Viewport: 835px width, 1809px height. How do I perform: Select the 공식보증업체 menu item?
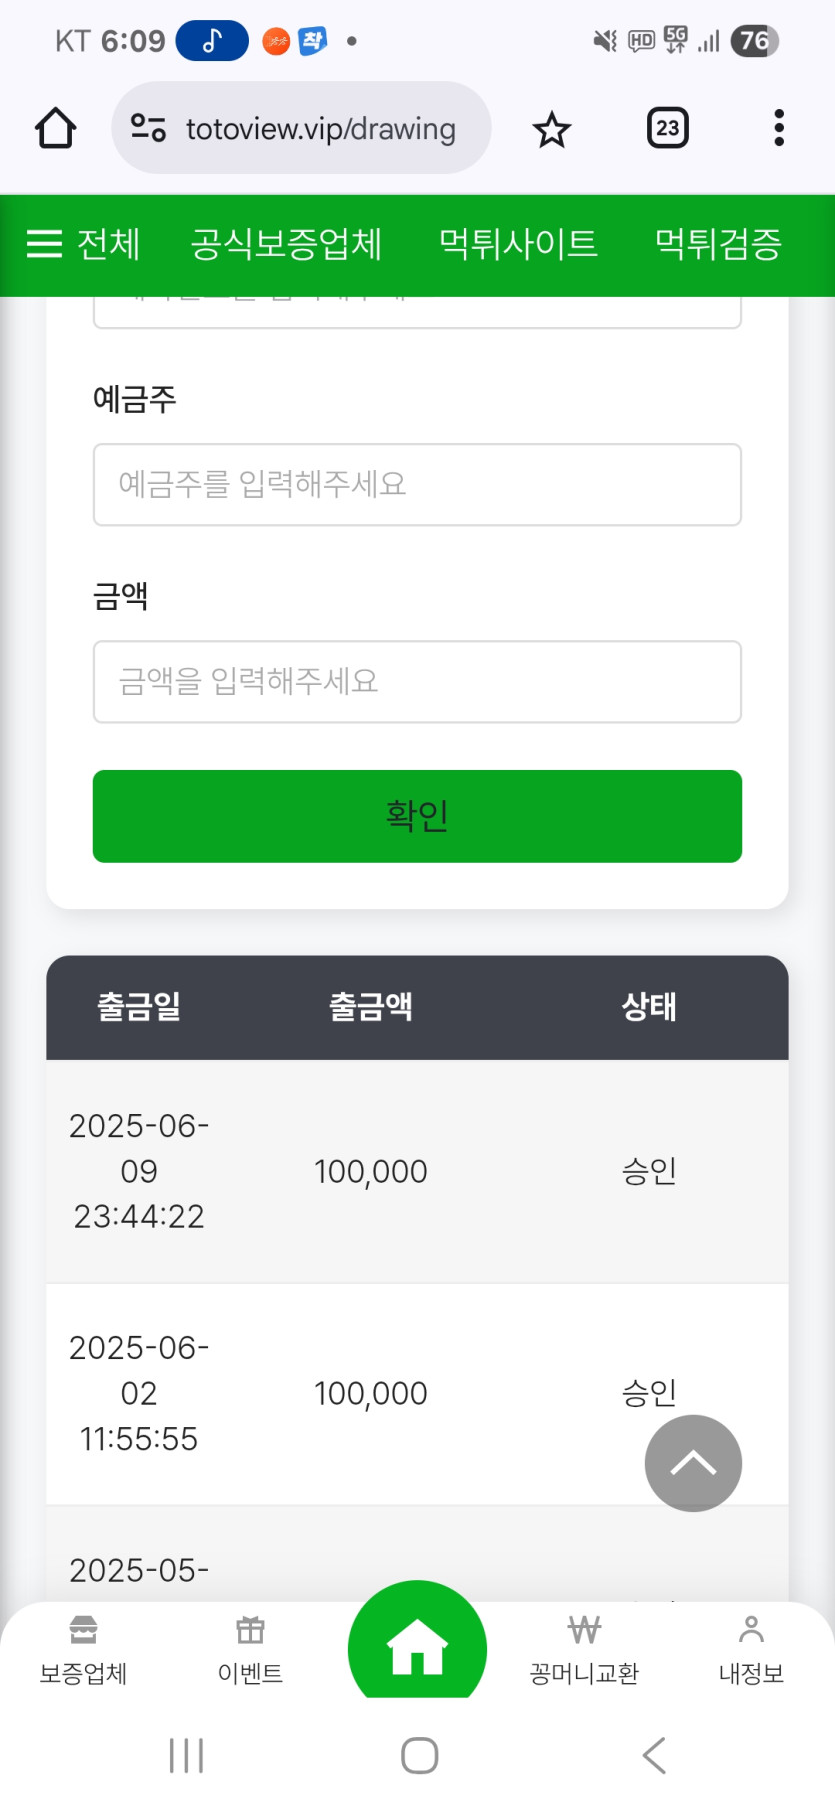click(x=286, y=244)
